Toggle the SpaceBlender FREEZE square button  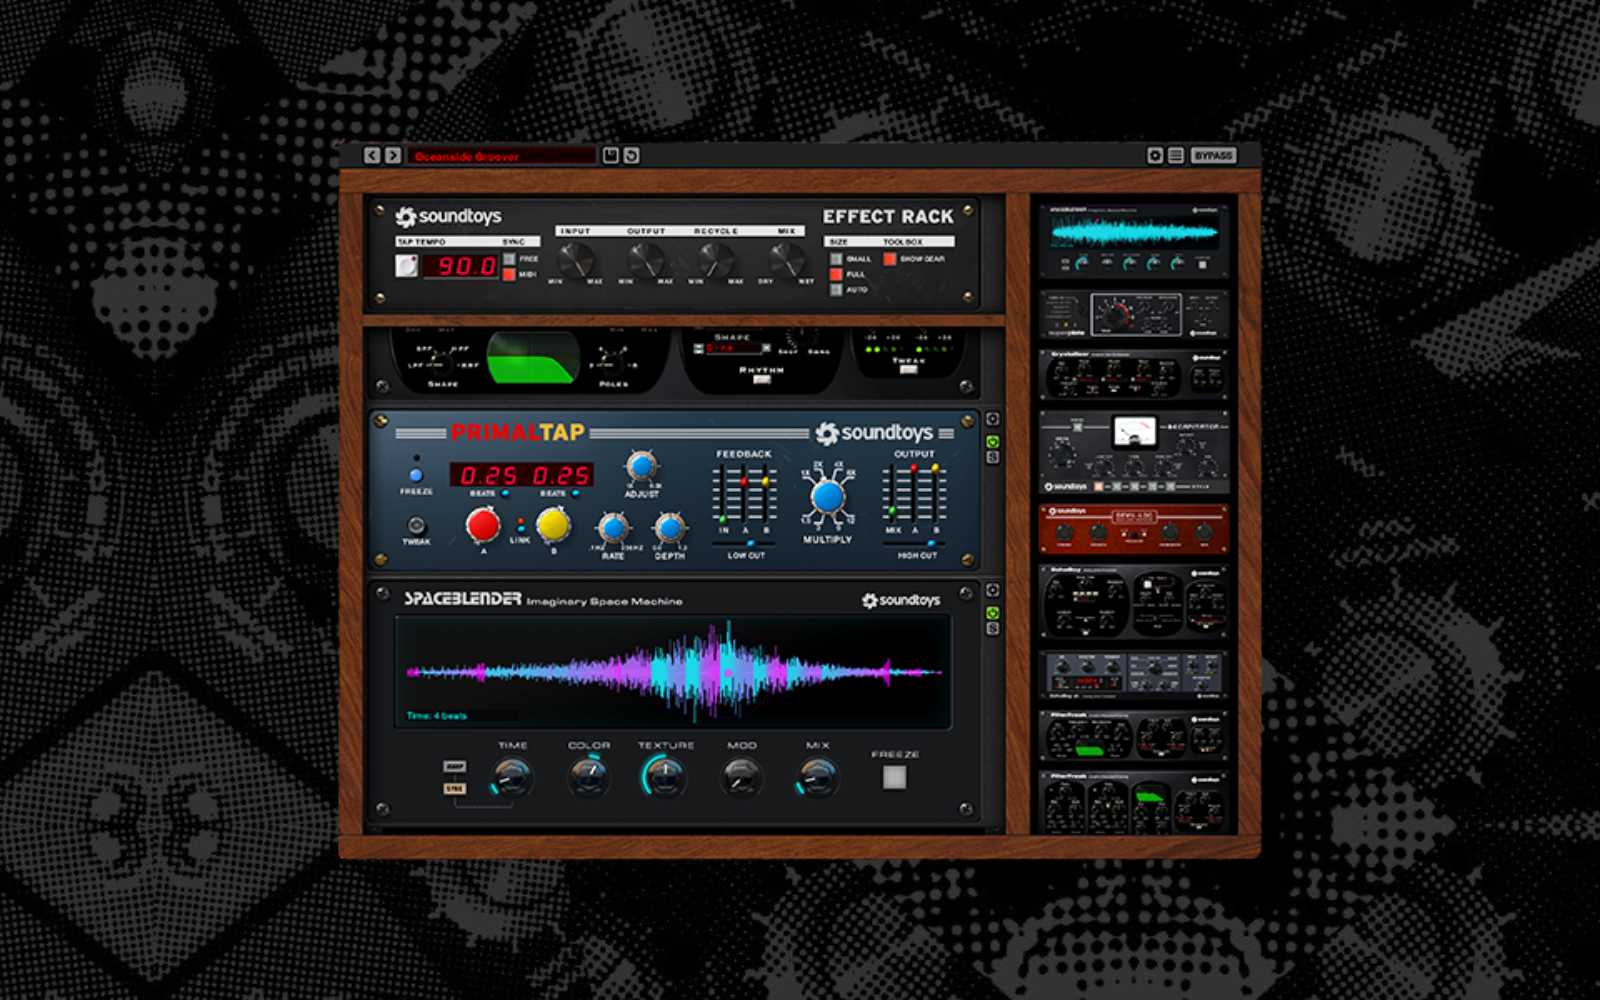(x=894, y=777)
